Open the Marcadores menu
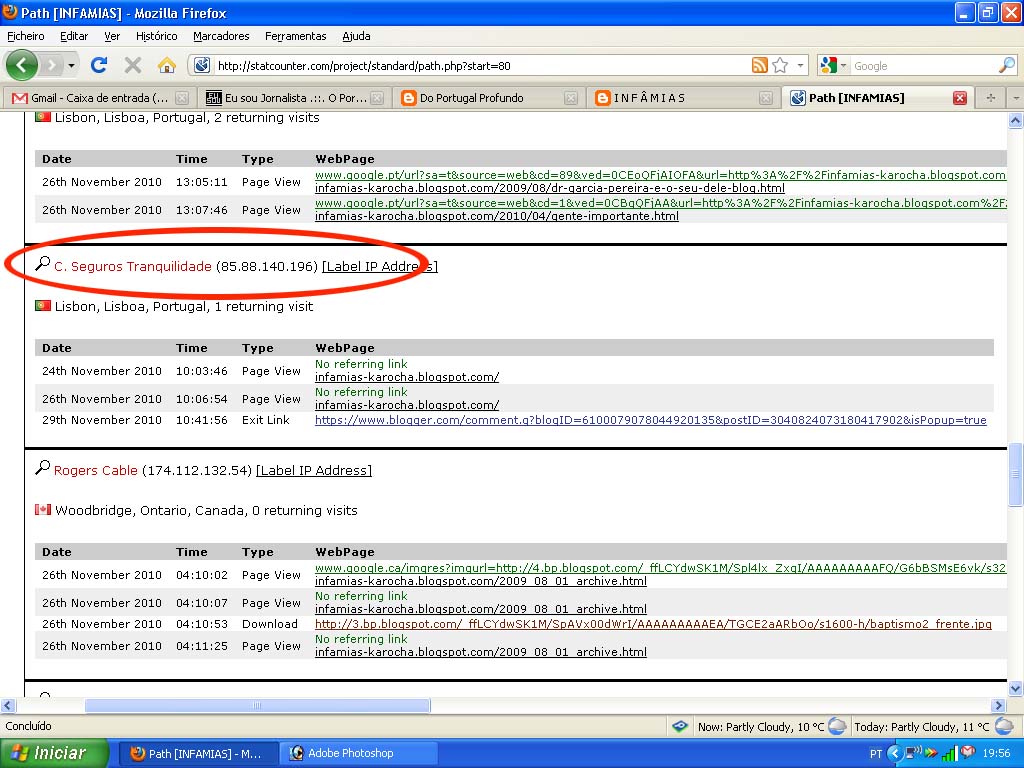 221,36
